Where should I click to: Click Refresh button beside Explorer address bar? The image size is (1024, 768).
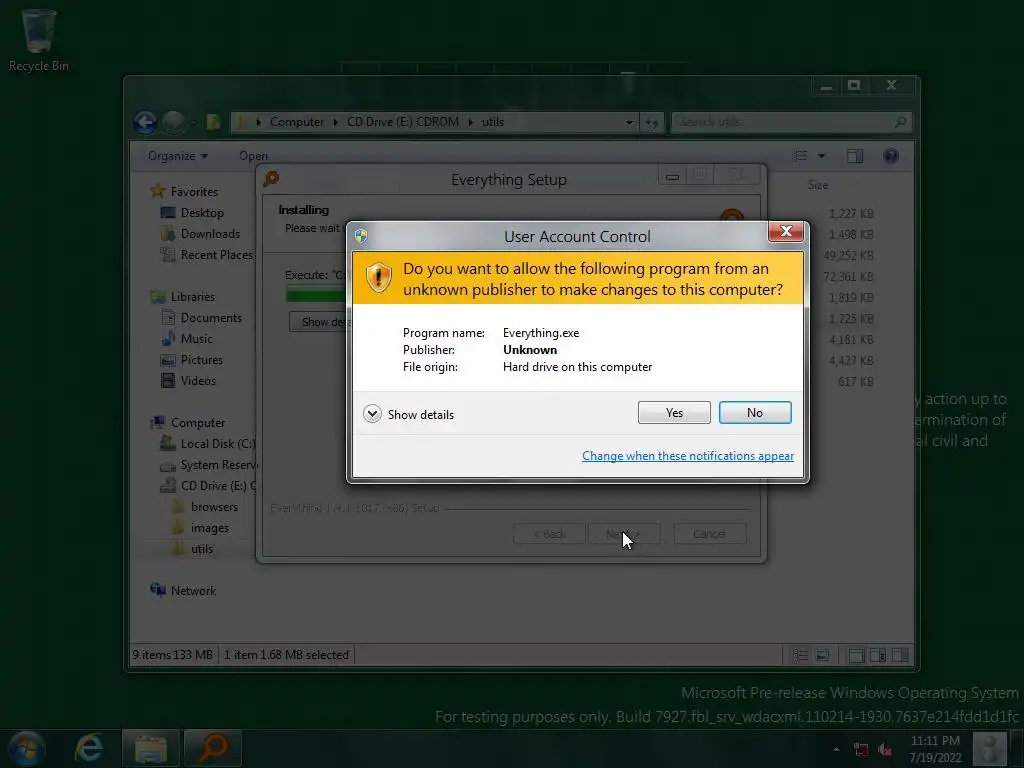click(652, 122)
